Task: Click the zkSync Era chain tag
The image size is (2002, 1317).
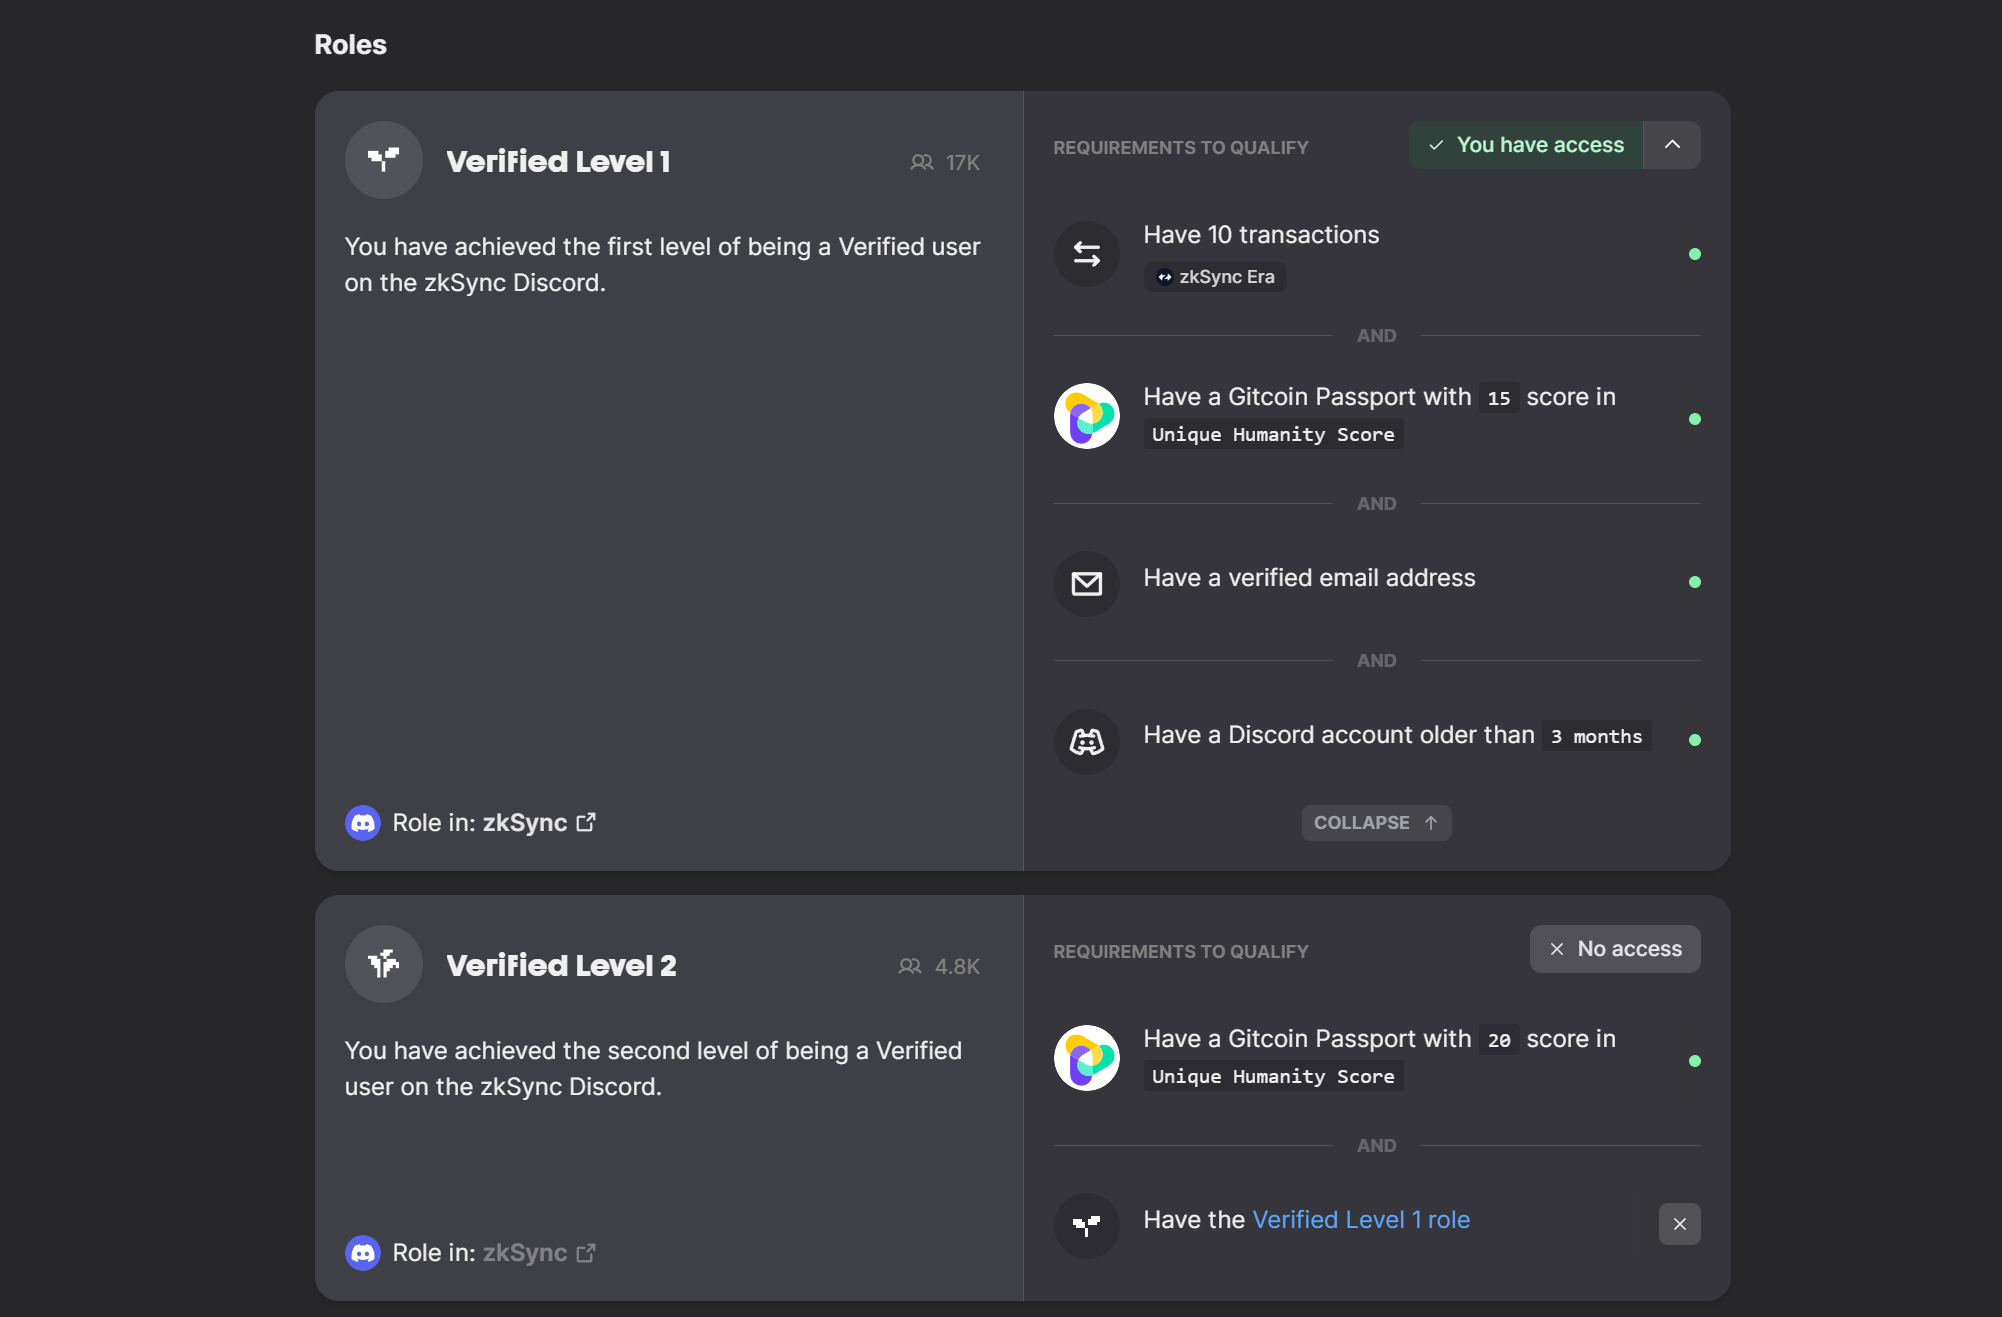Action: pyautogui.click(x=1215, y=277)
